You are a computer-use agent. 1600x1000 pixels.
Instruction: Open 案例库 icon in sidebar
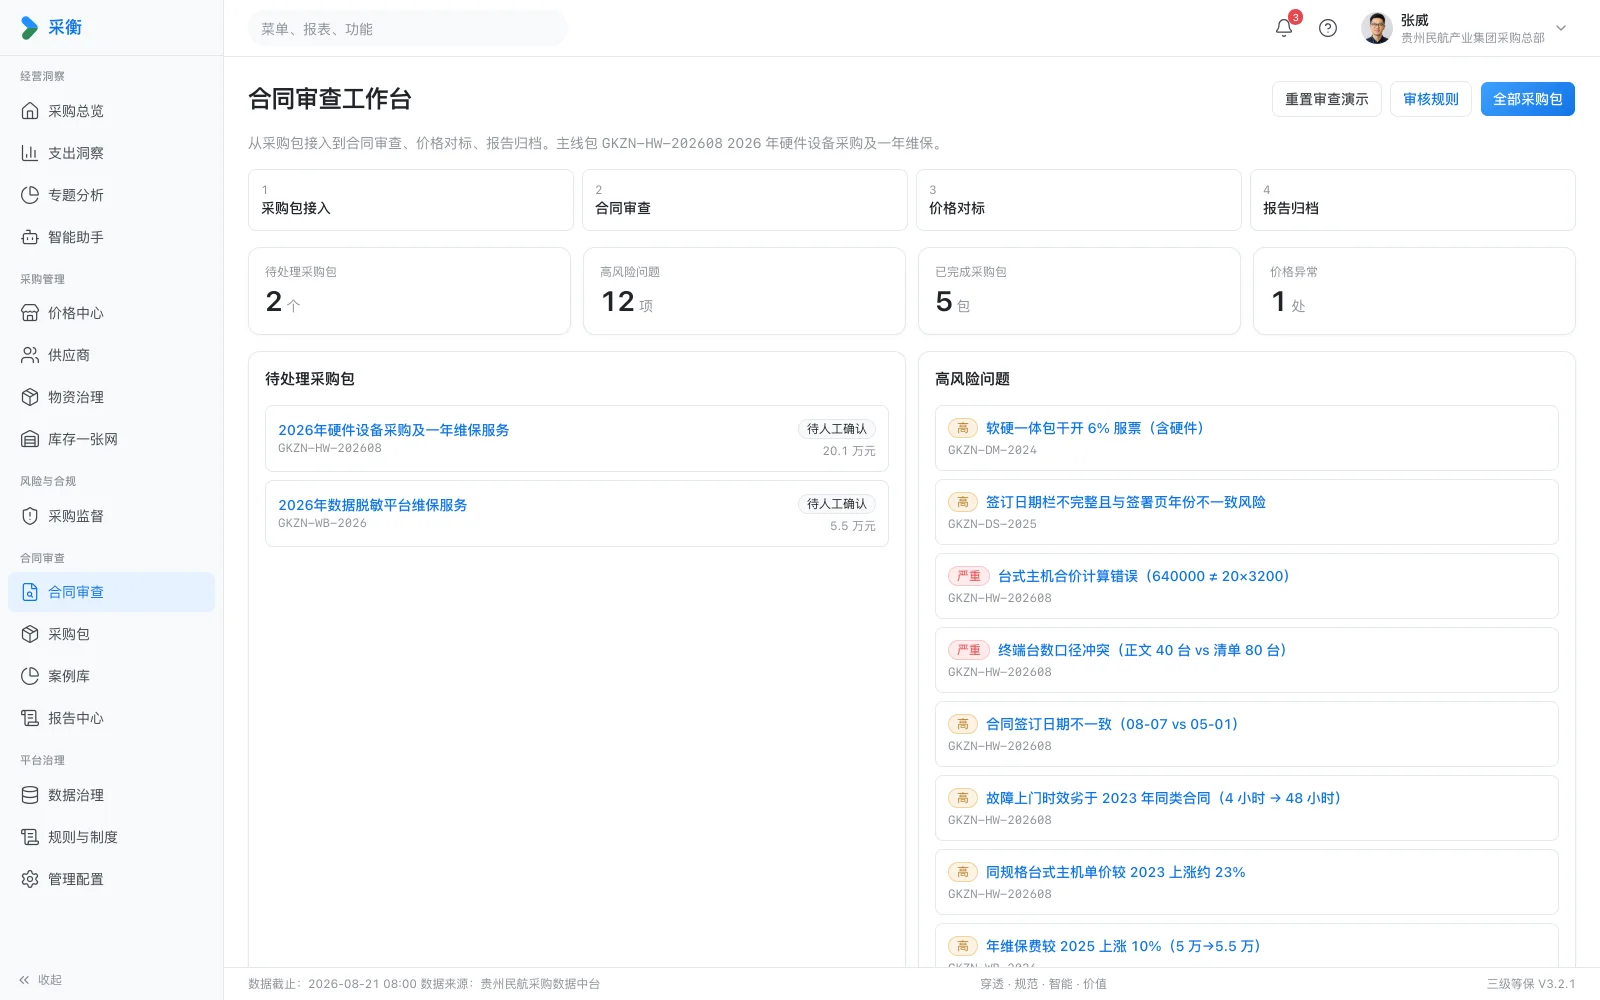pos(30,676)
